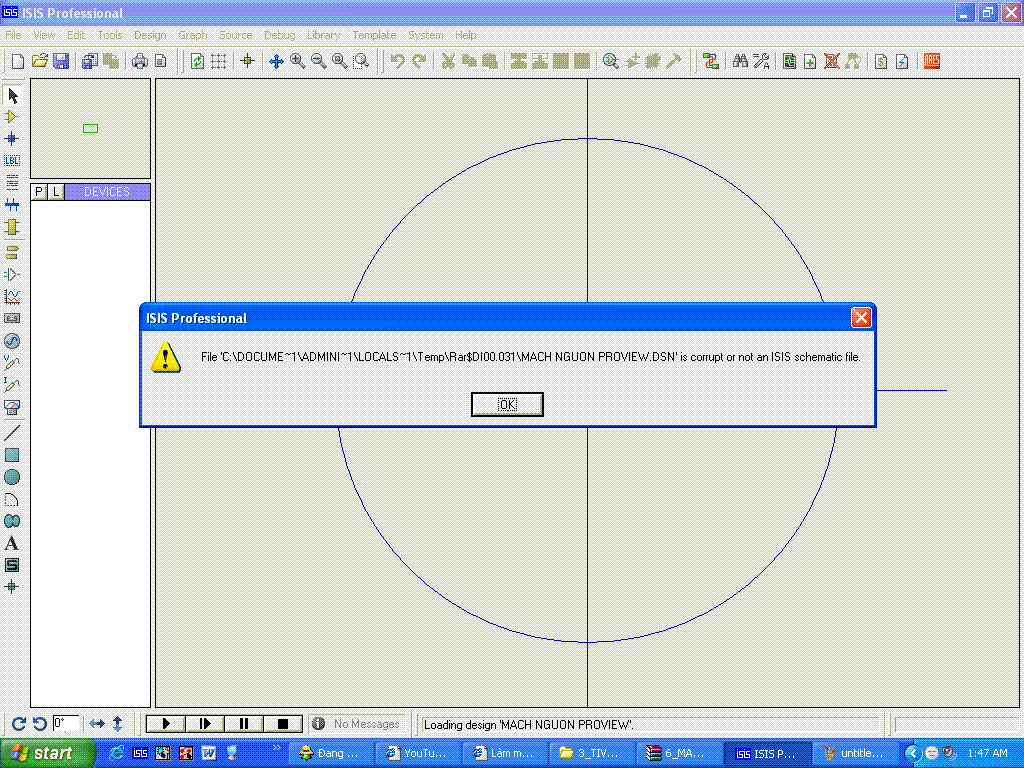Viewport: 1024px width, 768px height.
Task: Click the Zoom Out magnifier icon
Action: tap(319, 61)
